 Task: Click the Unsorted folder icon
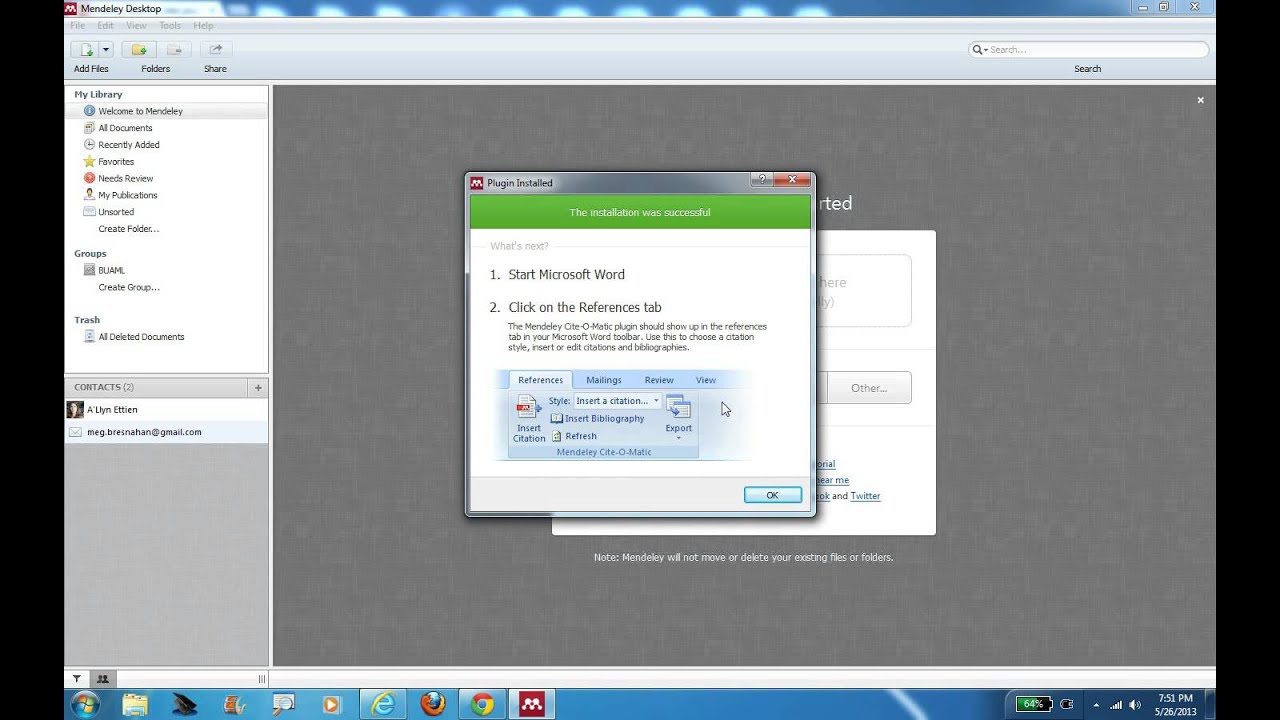(x=89, y=212)
